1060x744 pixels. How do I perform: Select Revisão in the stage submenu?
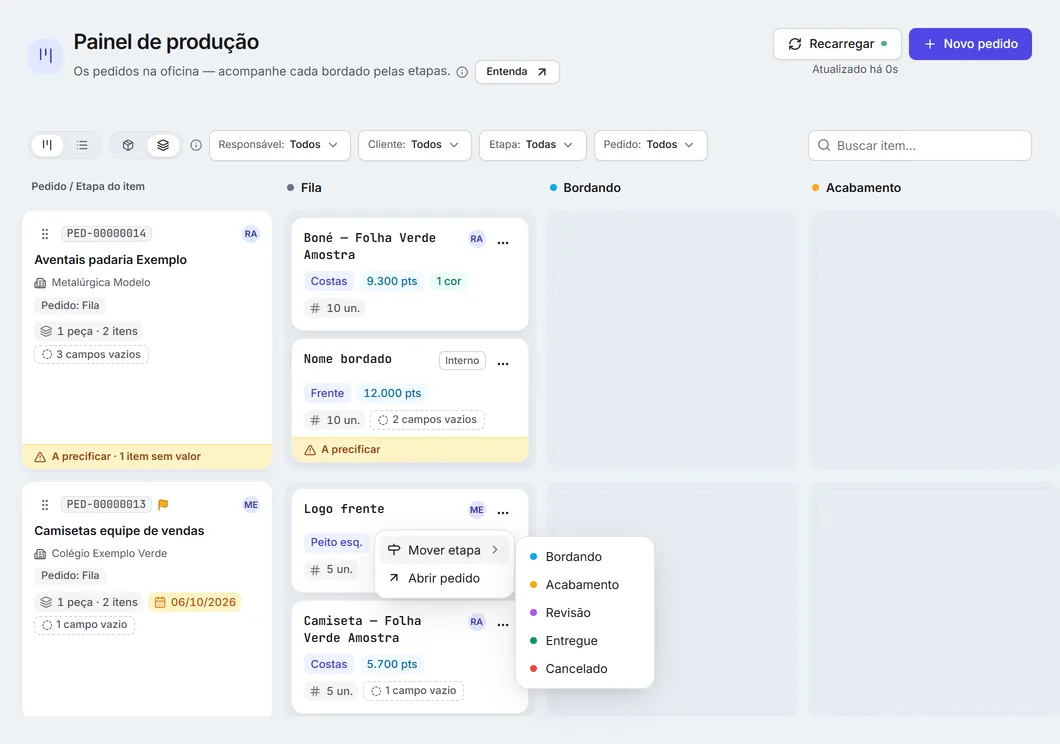point(585,613)
